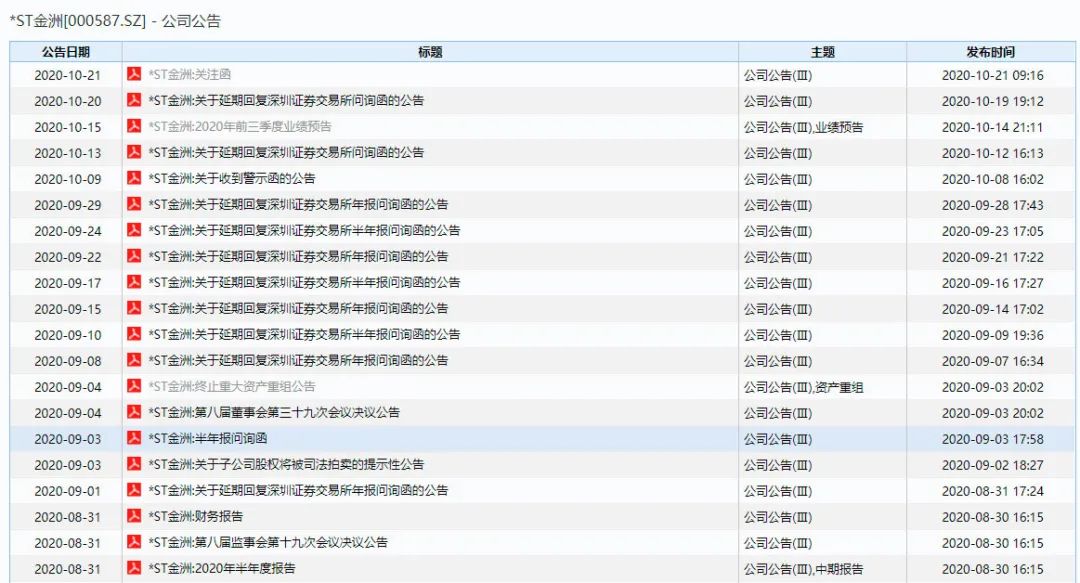The width and height of the screenshot is (1080, 583).
Task: Open the *ST金洲:关注函 title link
Action: (189, 74)
